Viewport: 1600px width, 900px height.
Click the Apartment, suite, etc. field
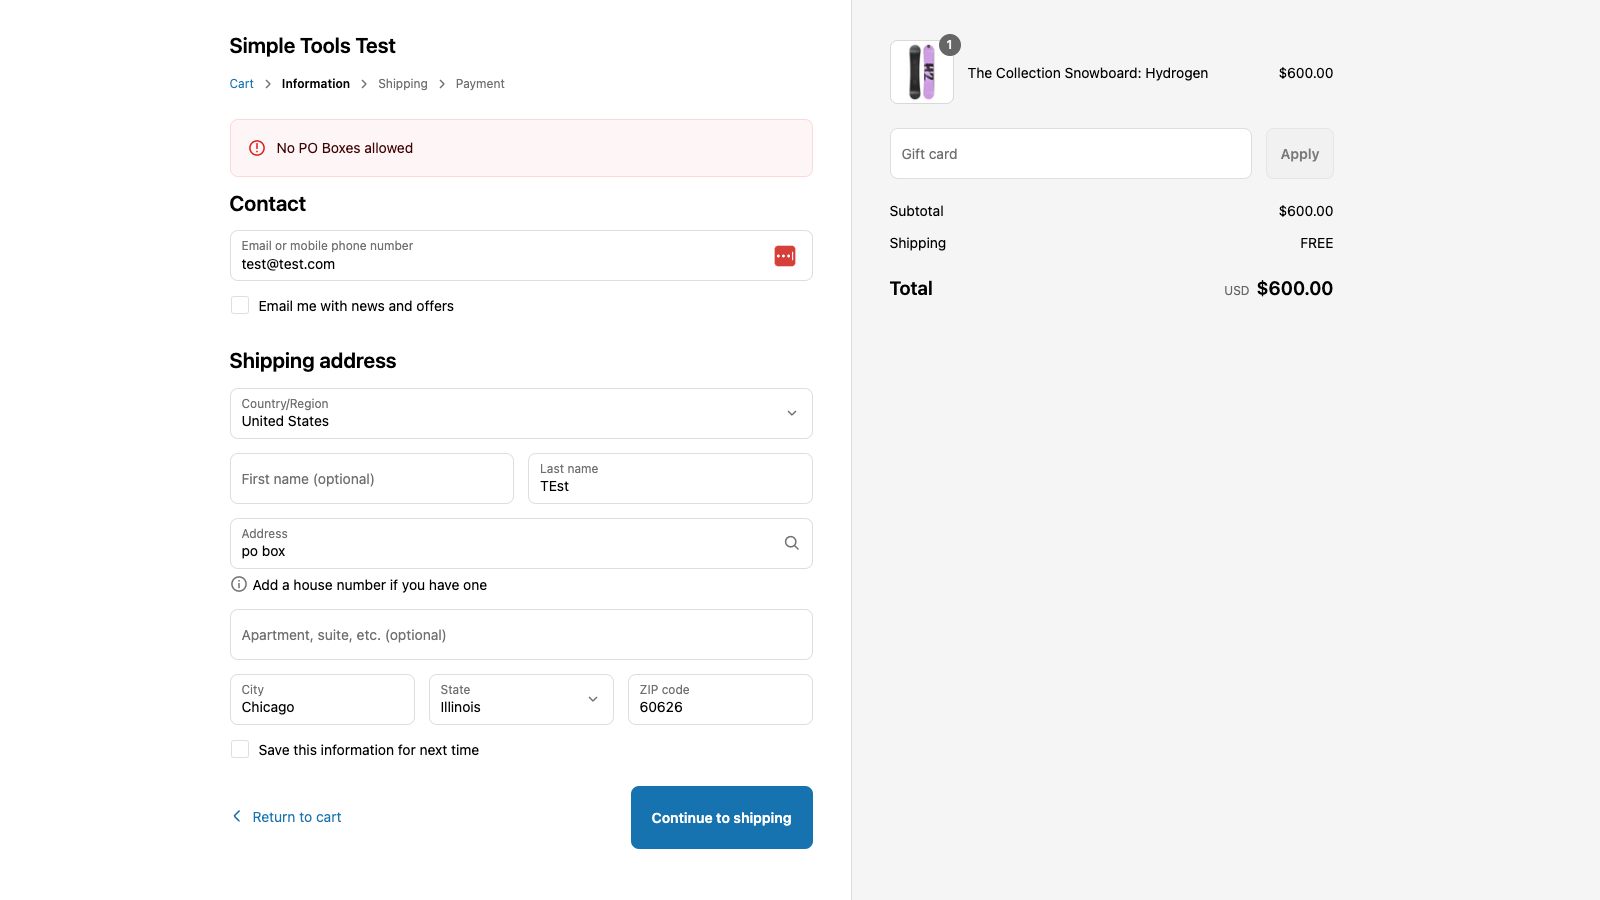click(521, 635)
